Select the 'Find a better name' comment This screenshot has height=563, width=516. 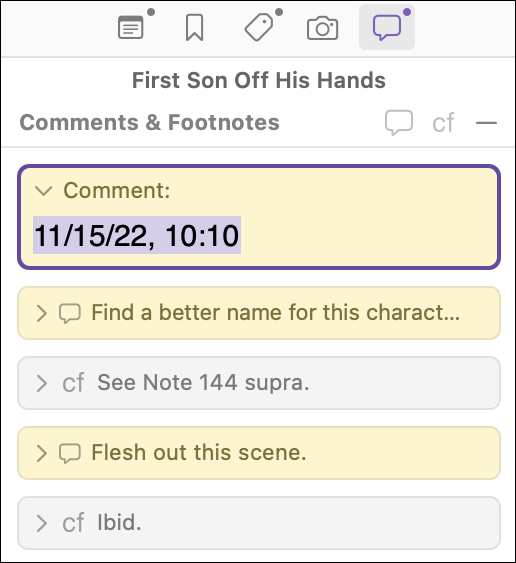(x=259, y=313)
